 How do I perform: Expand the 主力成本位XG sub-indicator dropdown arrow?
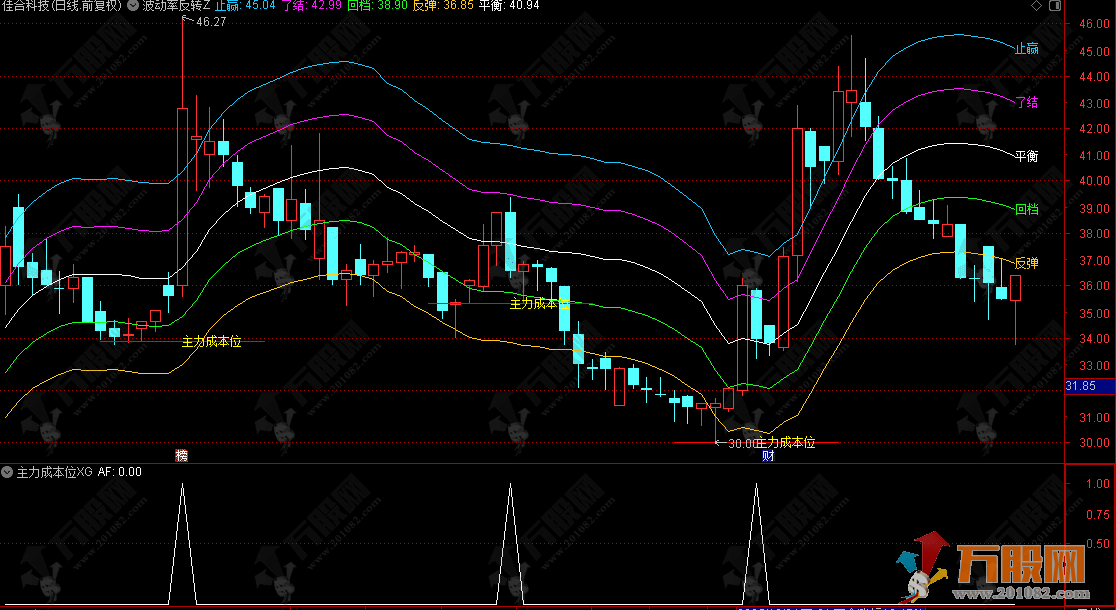tap(8, 471)
